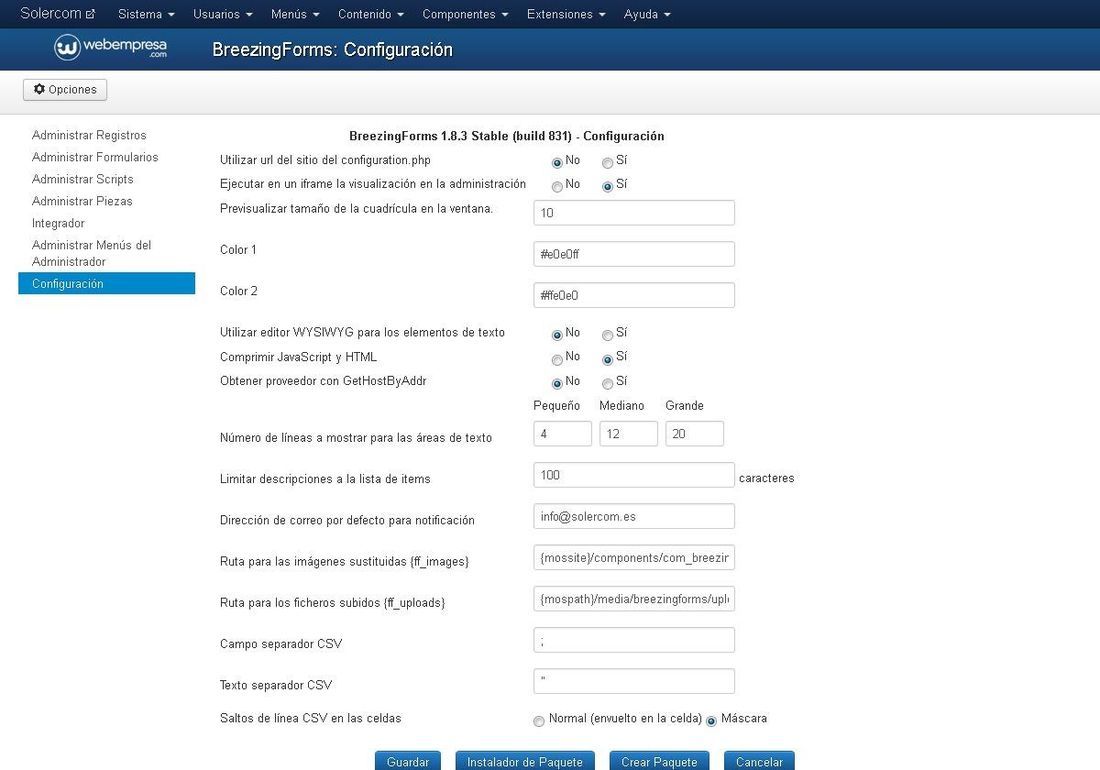Select Sí for editor WYSIWYG
The height and width of the screenshot is (770, 1100).
pos(608,335)
